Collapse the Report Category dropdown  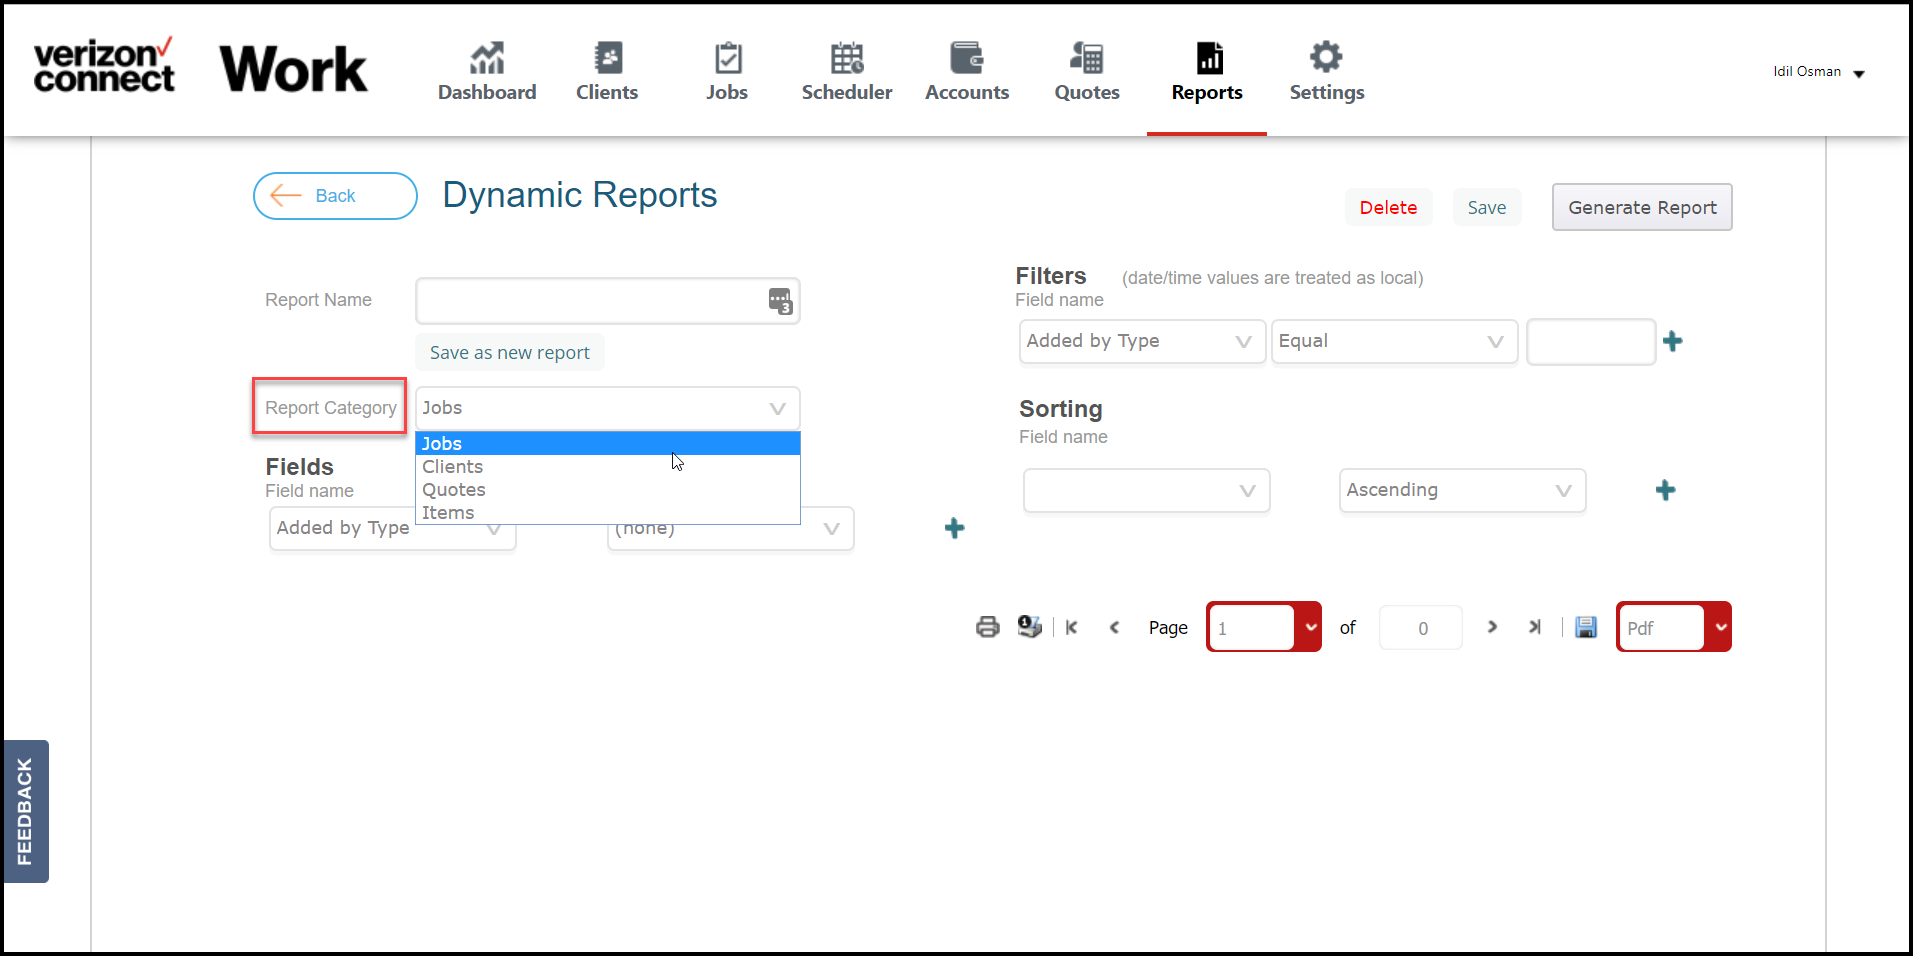click(608, 408)
